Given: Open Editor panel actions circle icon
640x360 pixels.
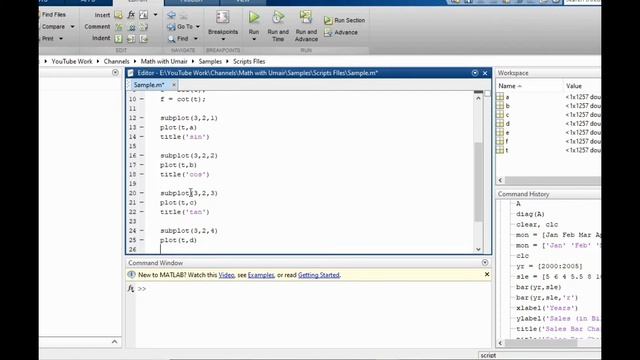Looking at the screenshot, I should coord(475,73).
